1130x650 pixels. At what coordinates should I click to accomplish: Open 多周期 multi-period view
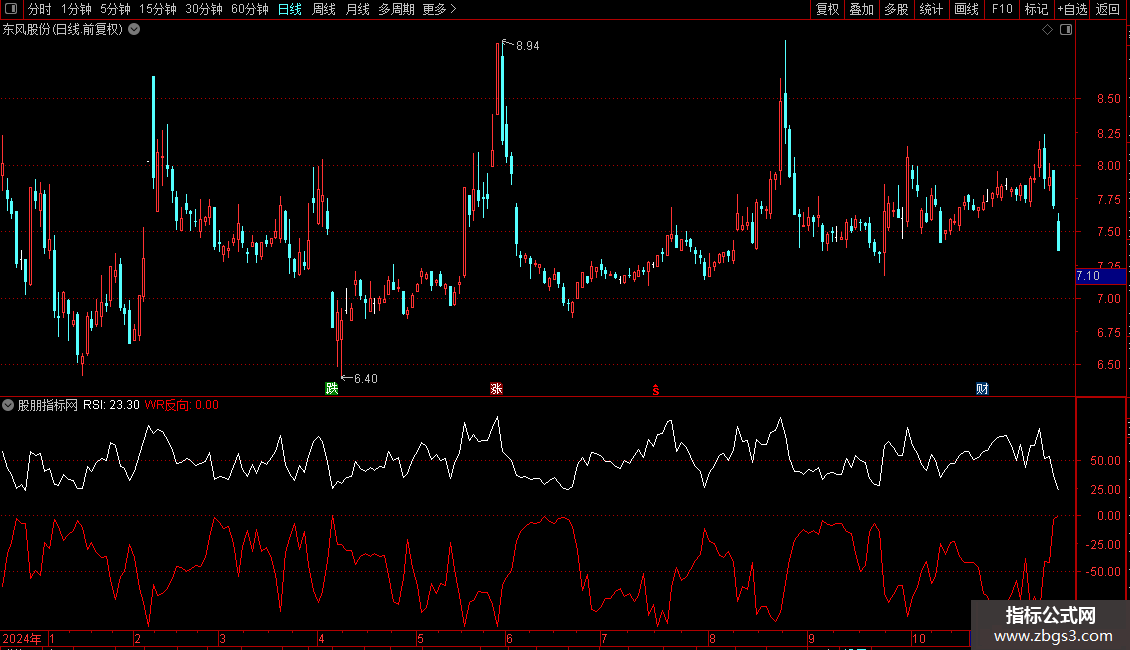tap(396, 9)
